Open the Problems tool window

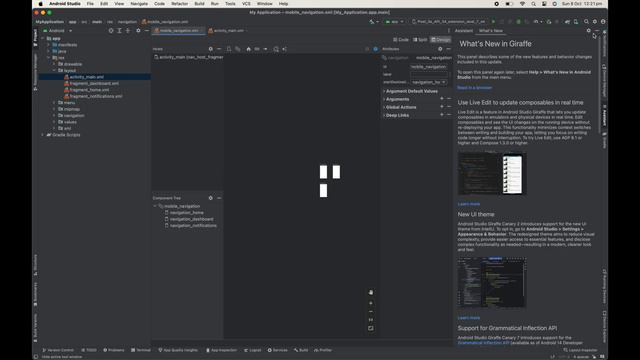point(114,350)
